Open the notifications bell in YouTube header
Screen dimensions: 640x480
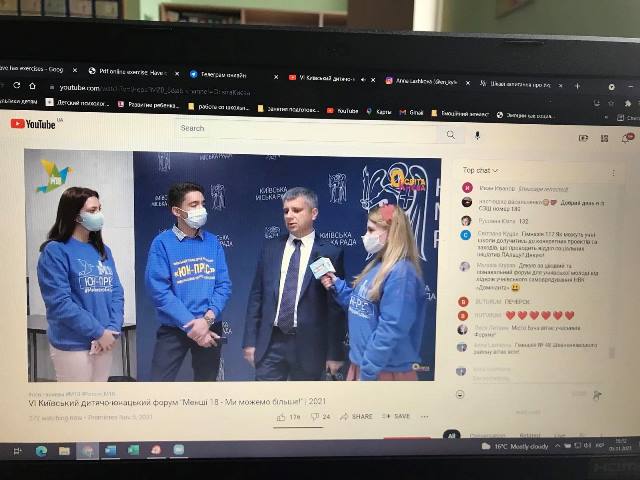(x=628, y=138)
